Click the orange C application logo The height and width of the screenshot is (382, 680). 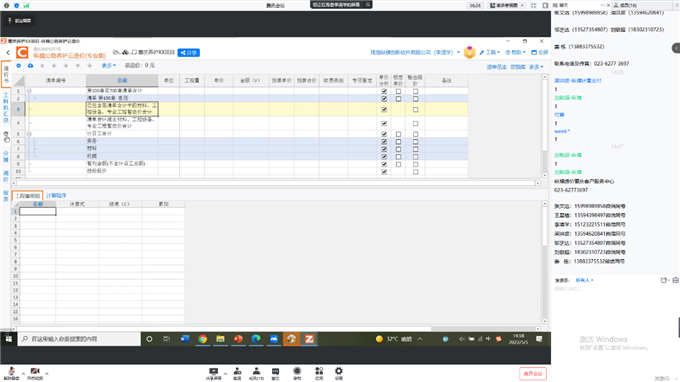click(22, 52)
